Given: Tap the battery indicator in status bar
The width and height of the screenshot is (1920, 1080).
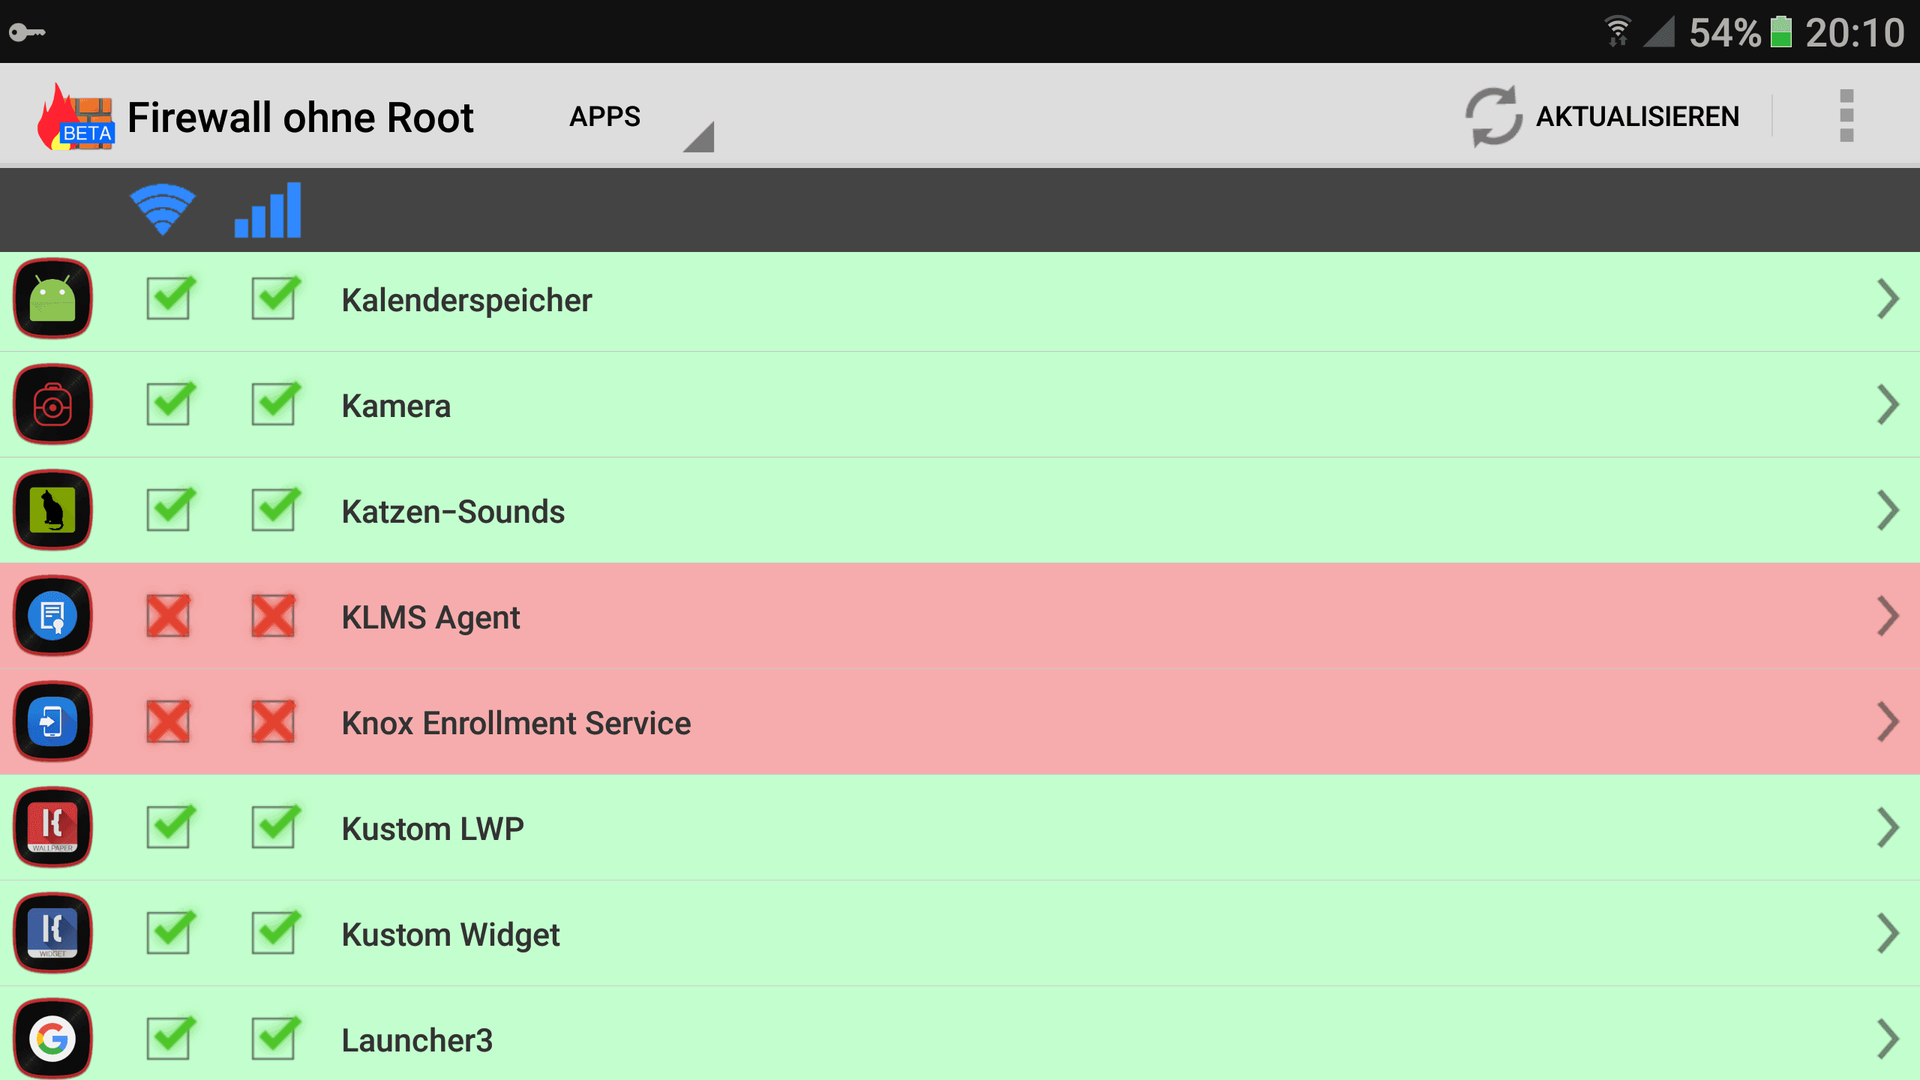Looking at the screenshot, I should click(1781, 31).
